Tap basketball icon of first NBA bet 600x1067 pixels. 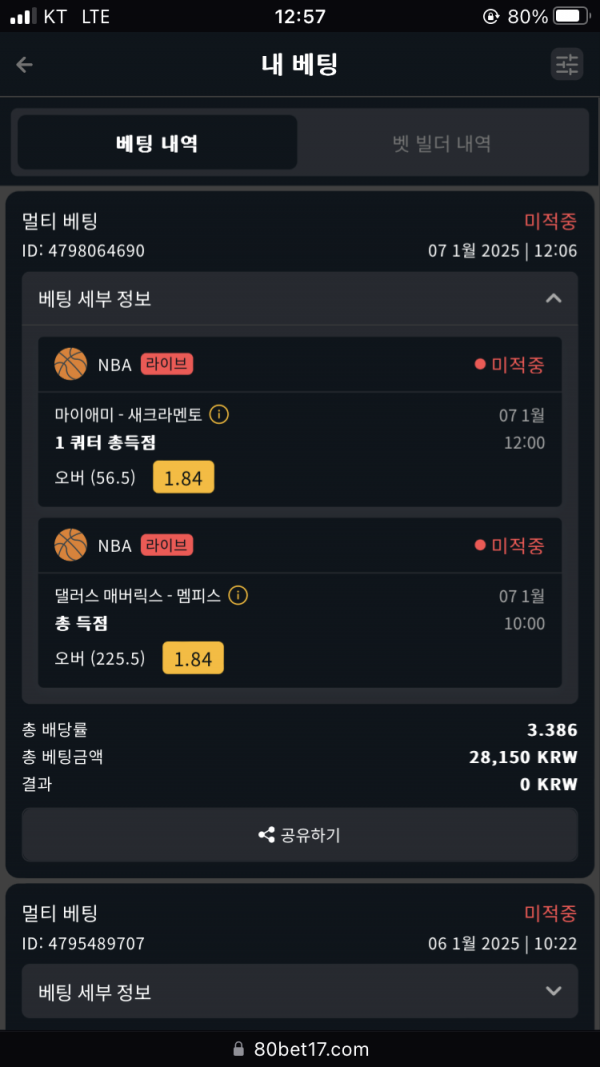[71, 364]
